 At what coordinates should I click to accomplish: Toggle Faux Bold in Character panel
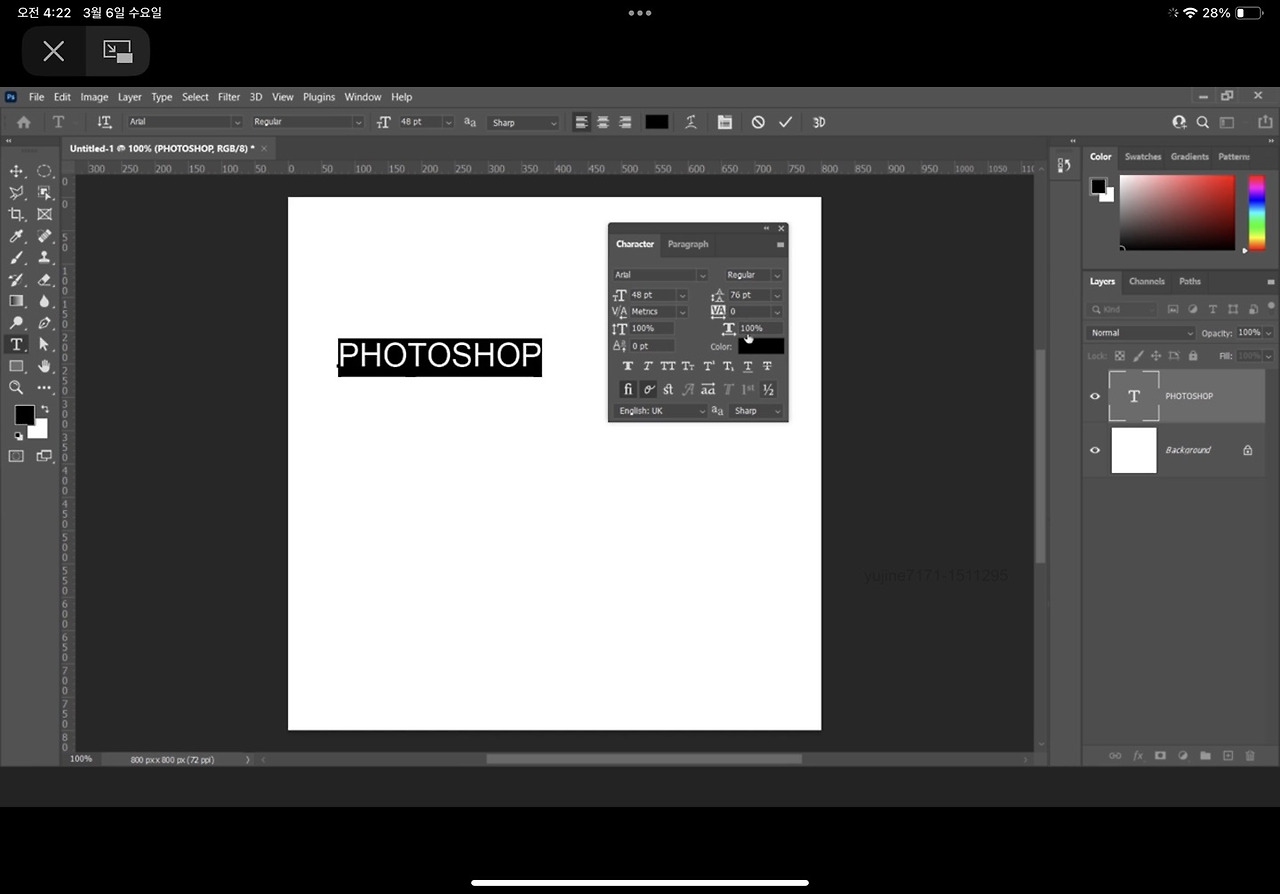(x=628, y=366)
